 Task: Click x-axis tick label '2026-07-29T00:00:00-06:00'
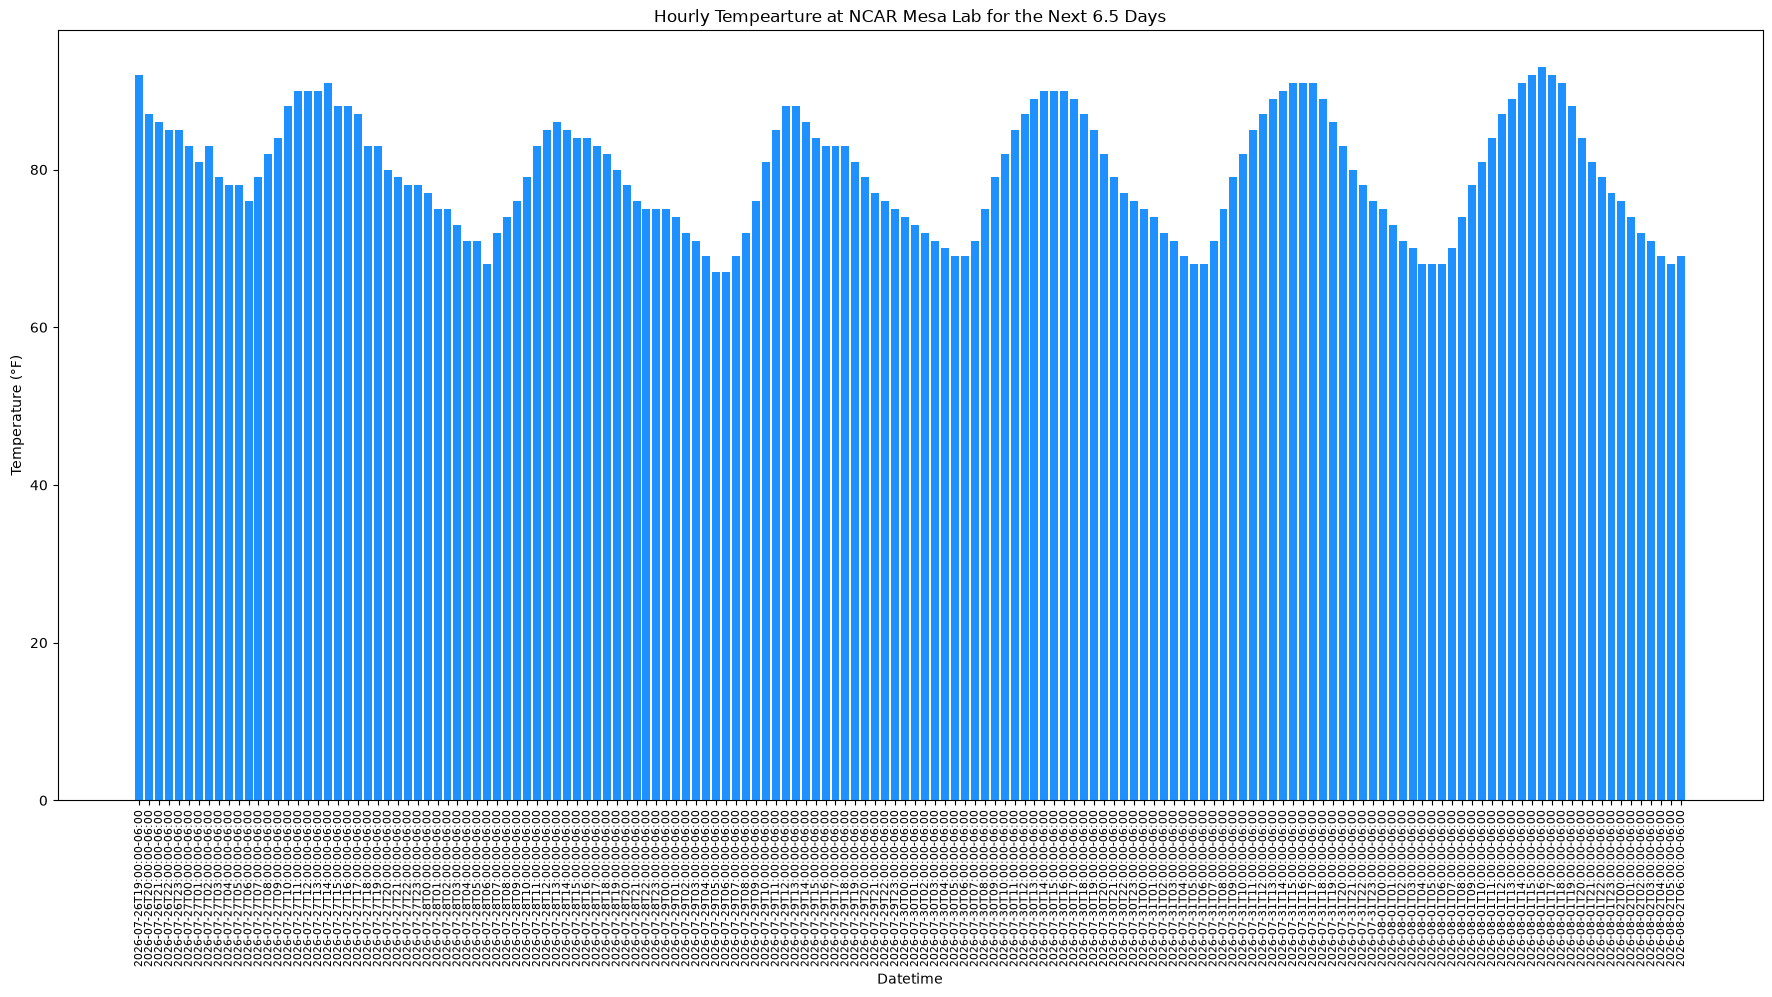coord(666,888)
